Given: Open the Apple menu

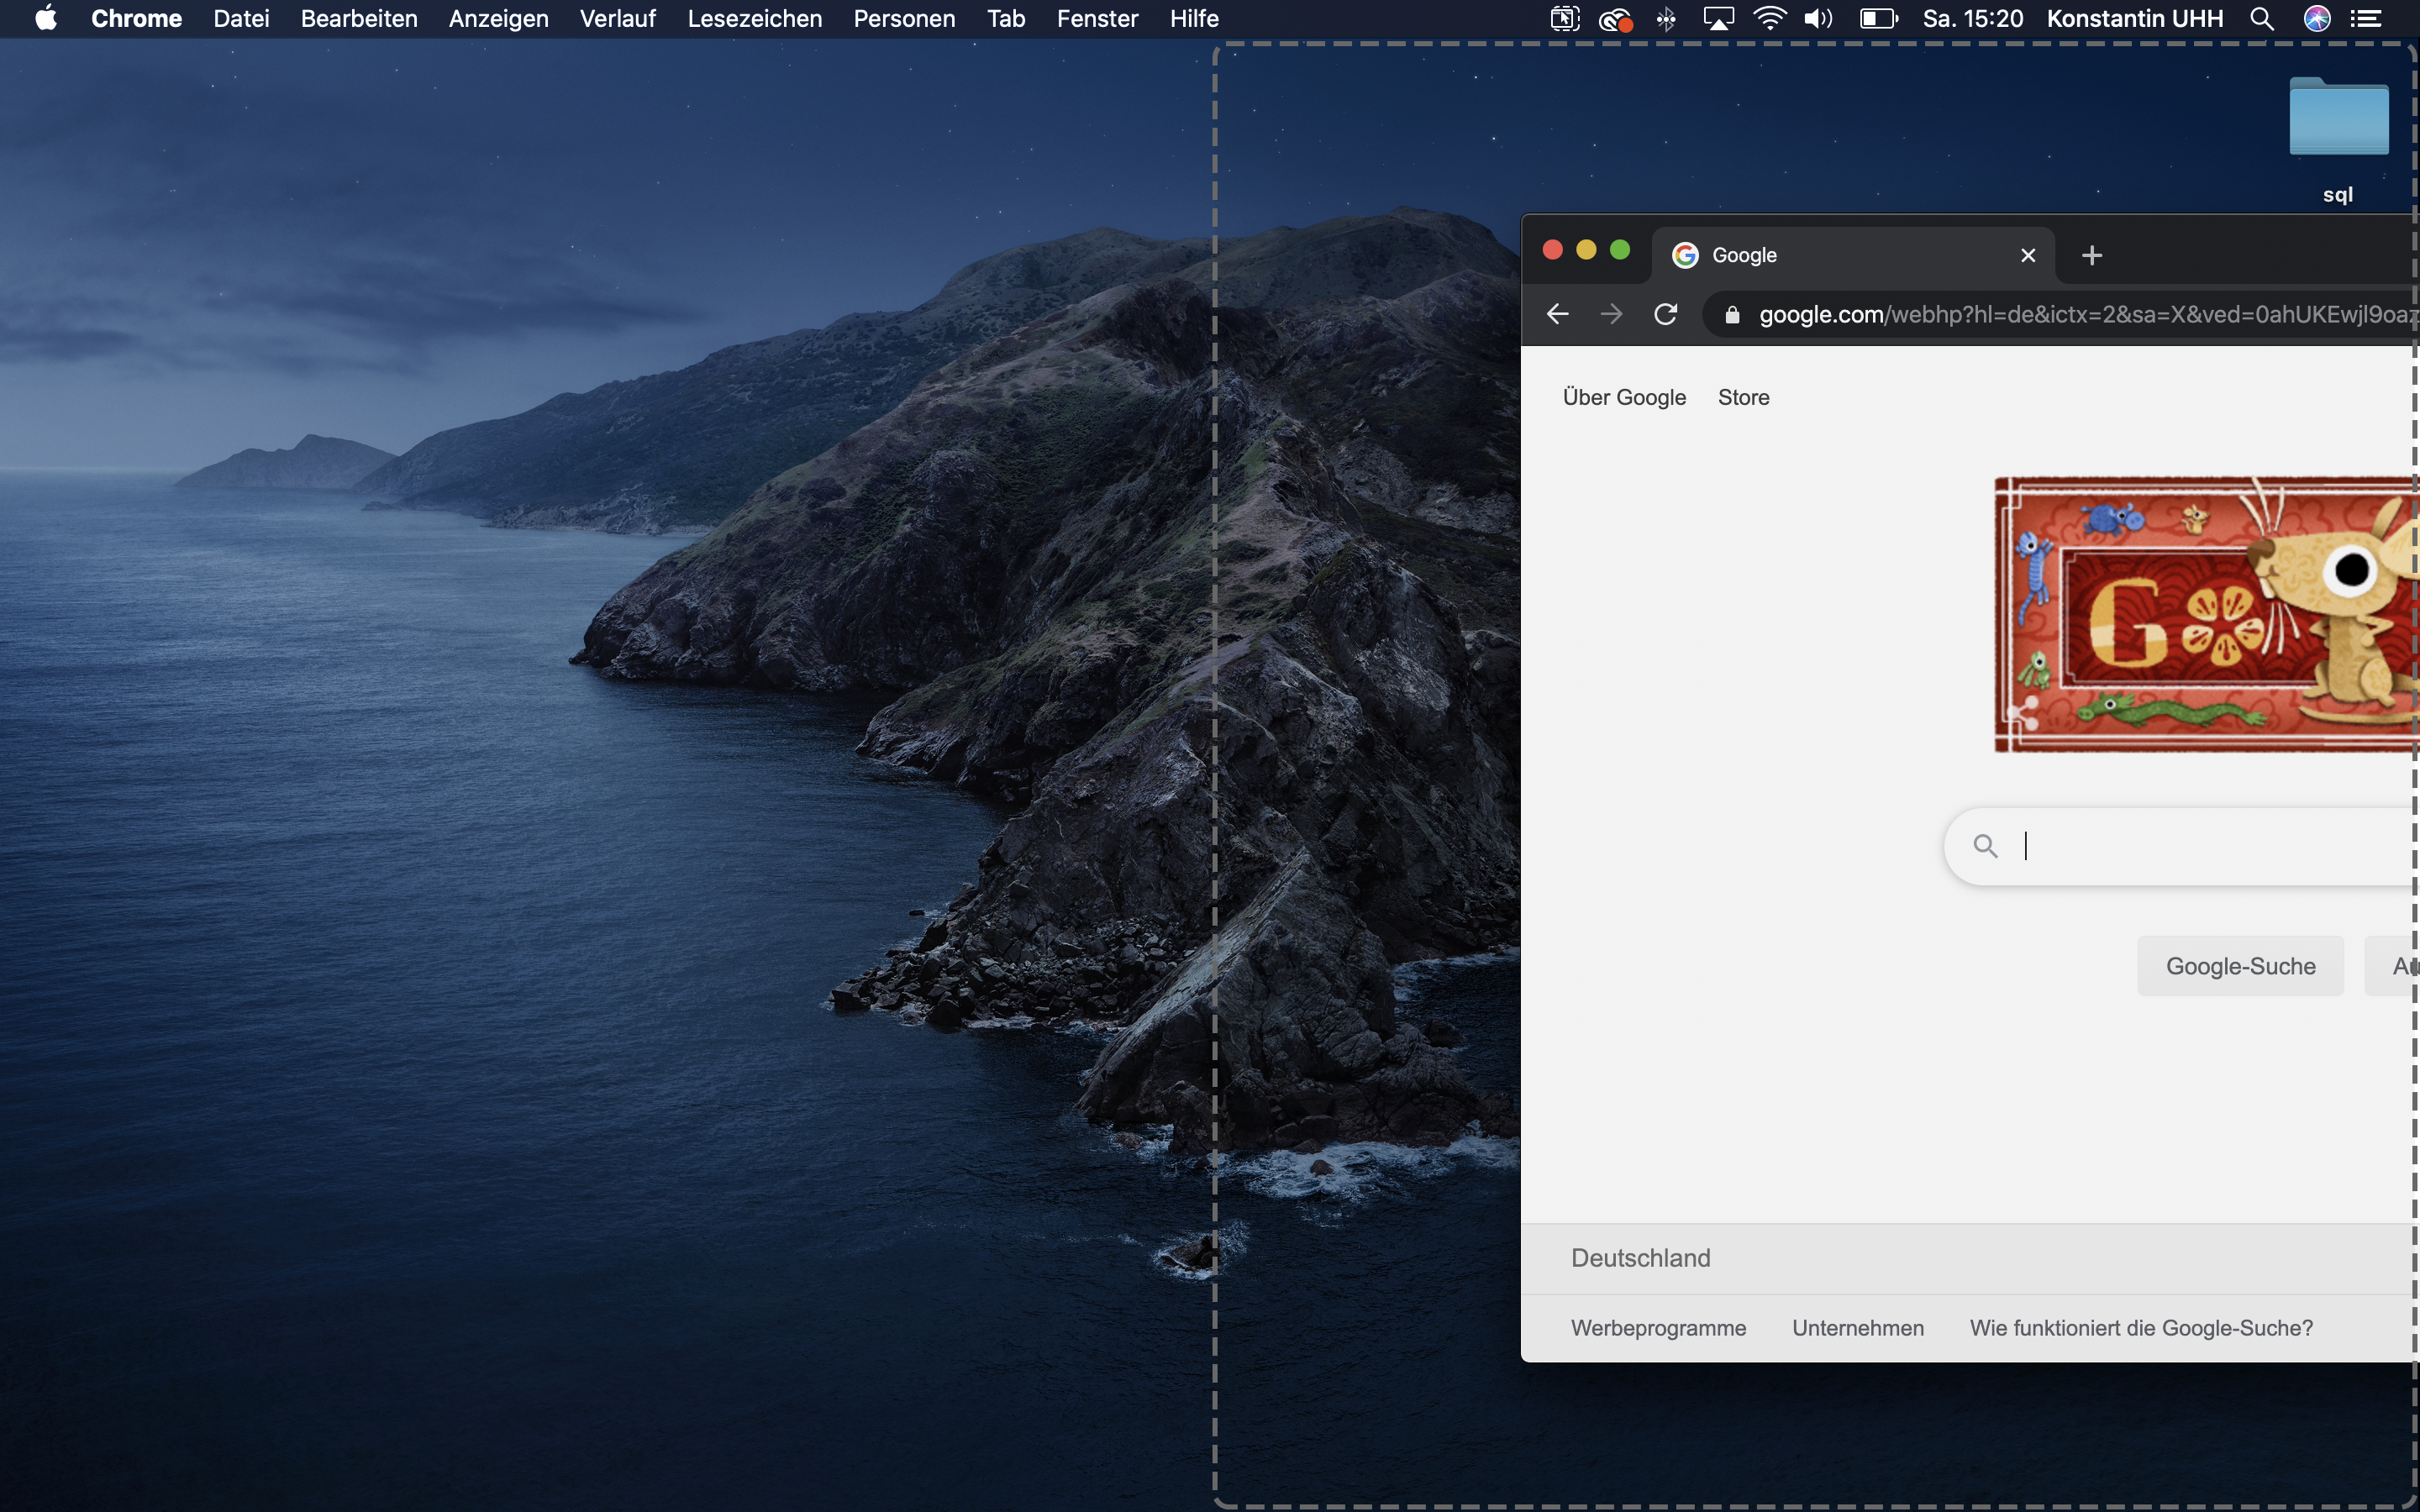Looking at the screenshot, I should point(46,18).
